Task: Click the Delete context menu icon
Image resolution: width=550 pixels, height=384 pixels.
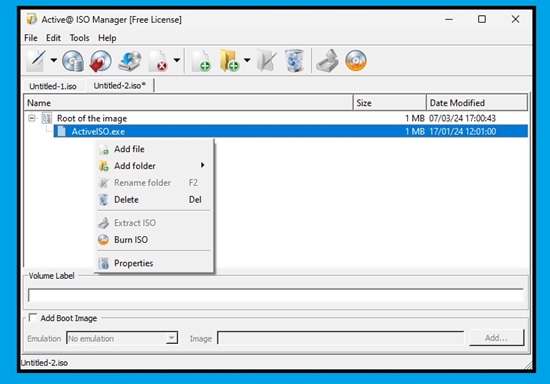Action: [x=103, y=200]
